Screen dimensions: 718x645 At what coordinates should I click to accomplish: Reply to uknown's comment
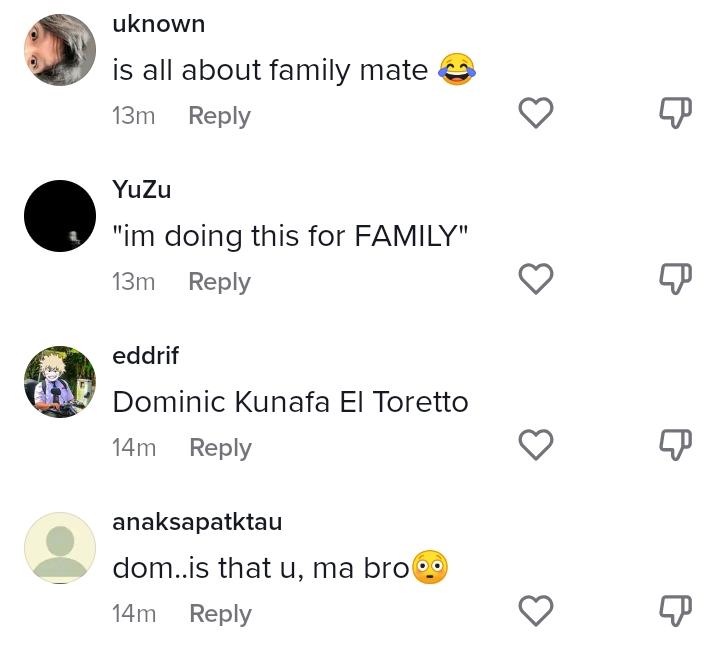(x=219, y=116)
